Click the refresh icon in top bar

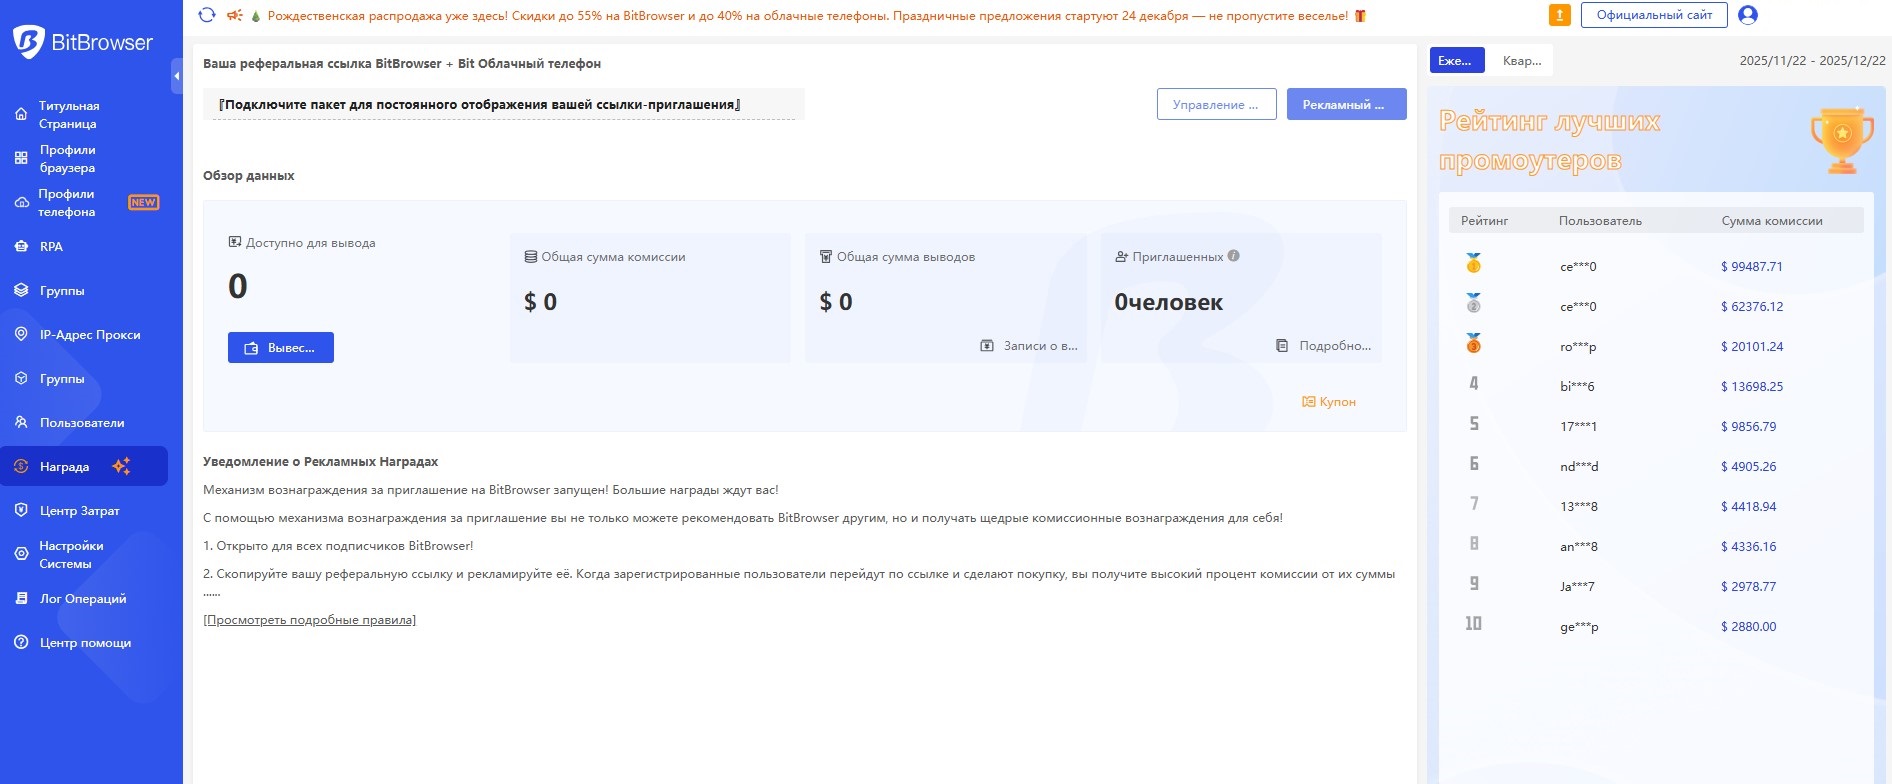tap(207, 15)
